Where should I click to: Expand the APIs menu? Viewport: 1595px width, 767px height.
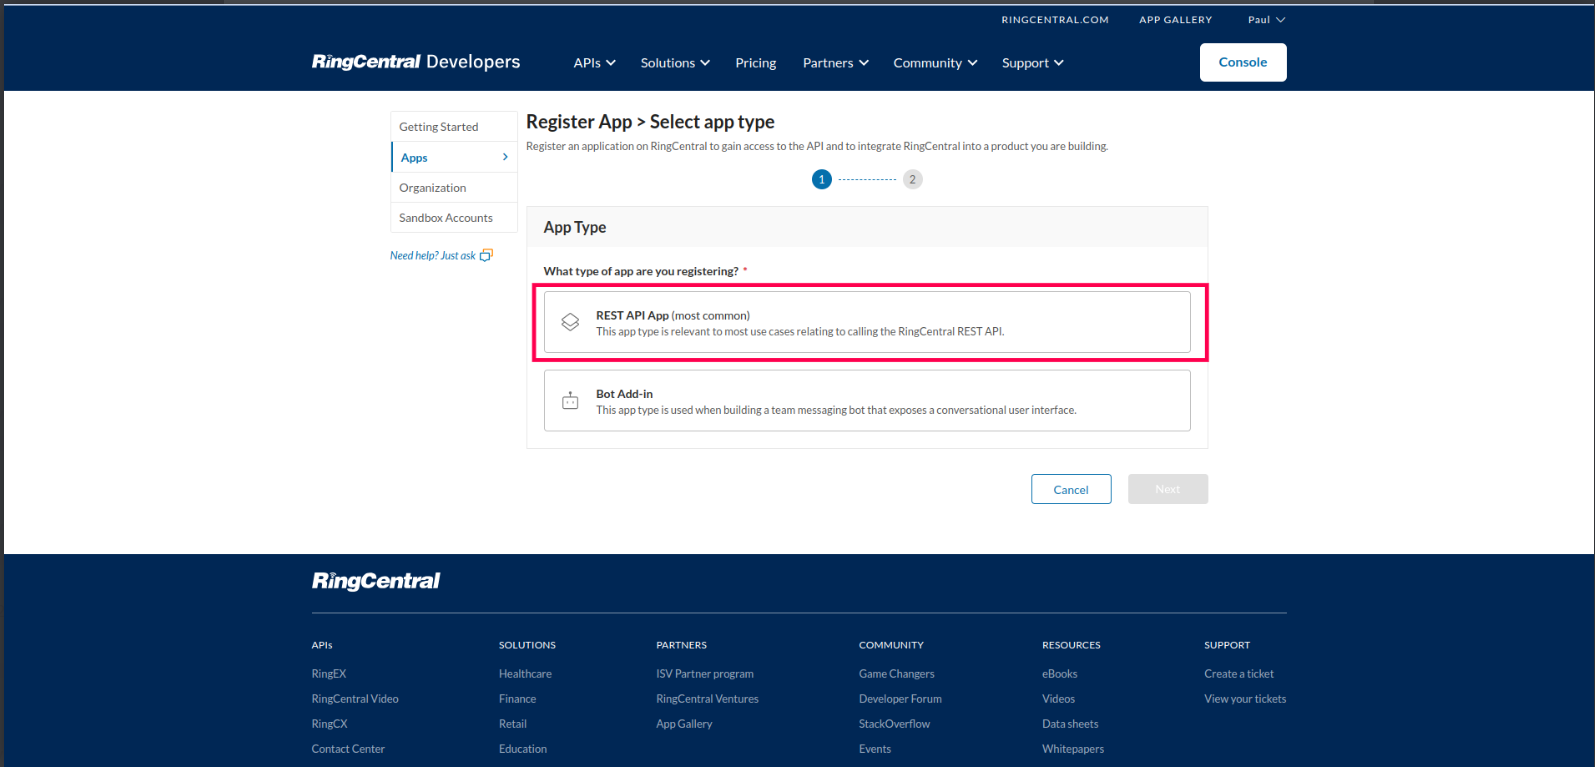(594, 63)
